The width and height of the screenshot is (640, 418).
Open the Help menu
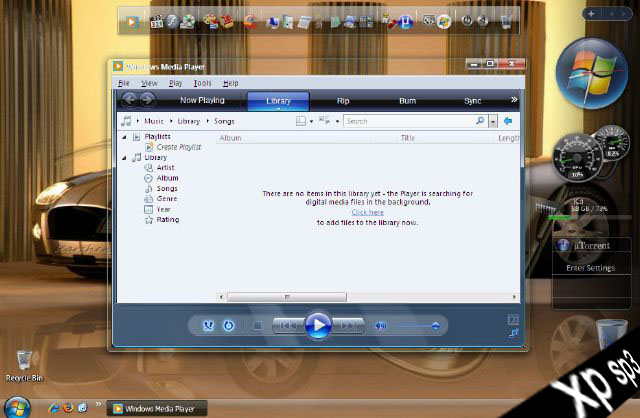(x=231, y=83)
